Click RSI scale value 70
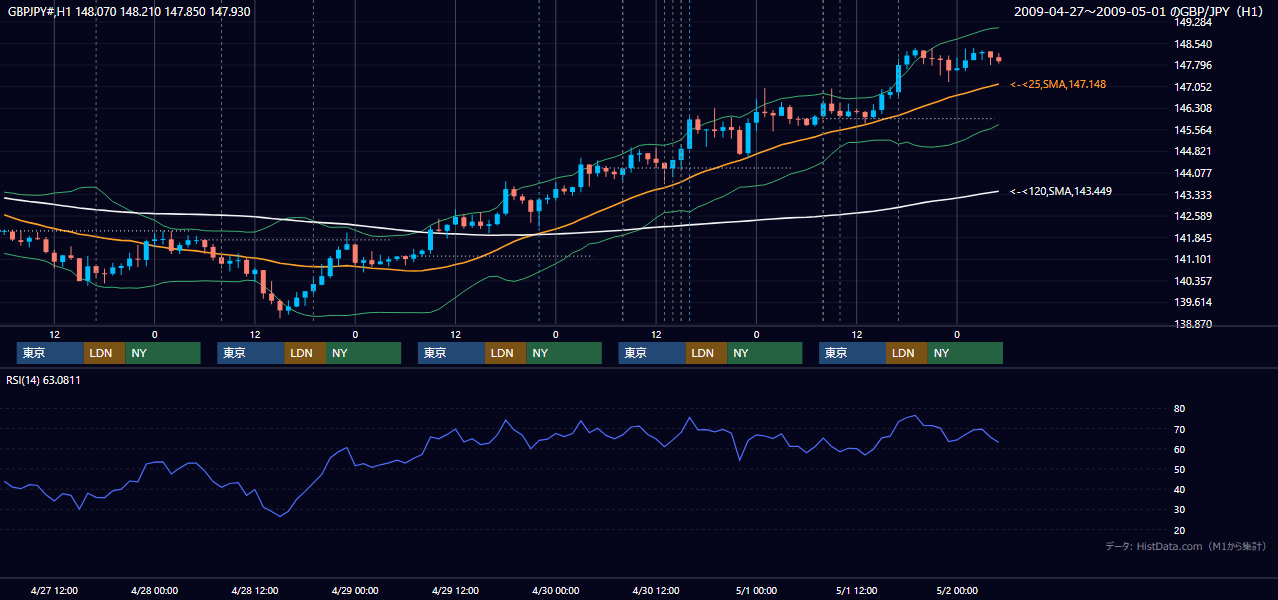1278x600 pixels. tap(1180, 429)
